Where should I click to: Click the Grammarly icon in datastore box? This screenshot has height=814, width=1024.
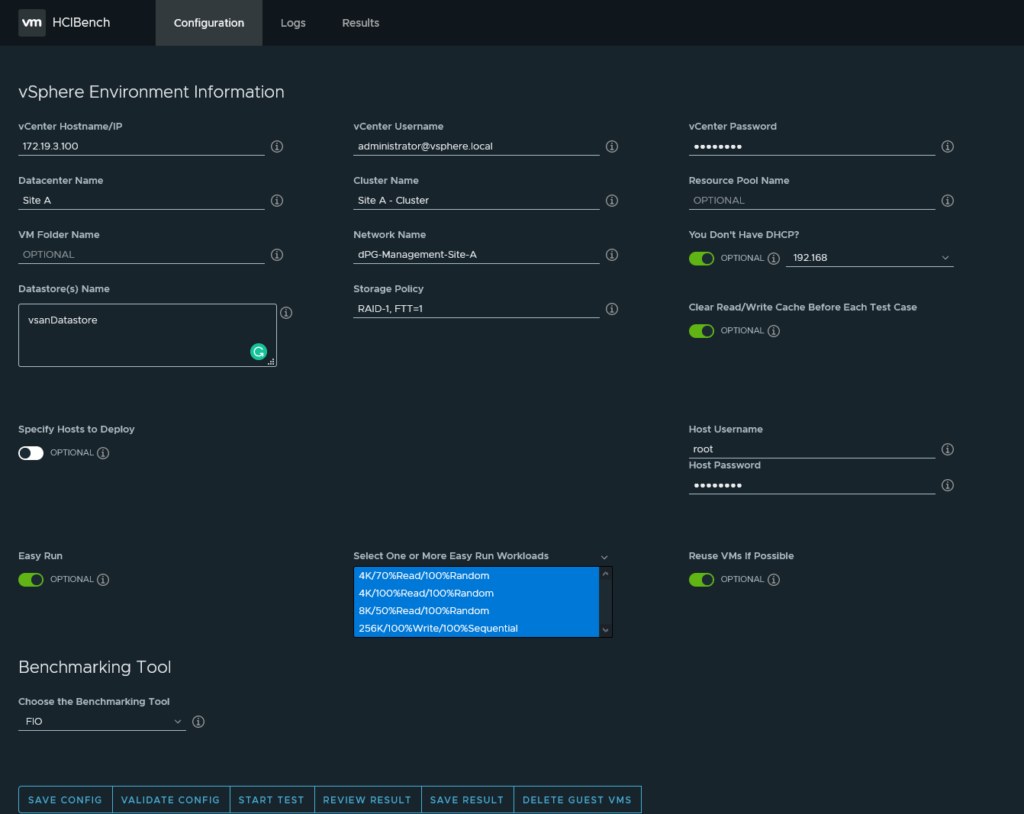coord(259,352)
